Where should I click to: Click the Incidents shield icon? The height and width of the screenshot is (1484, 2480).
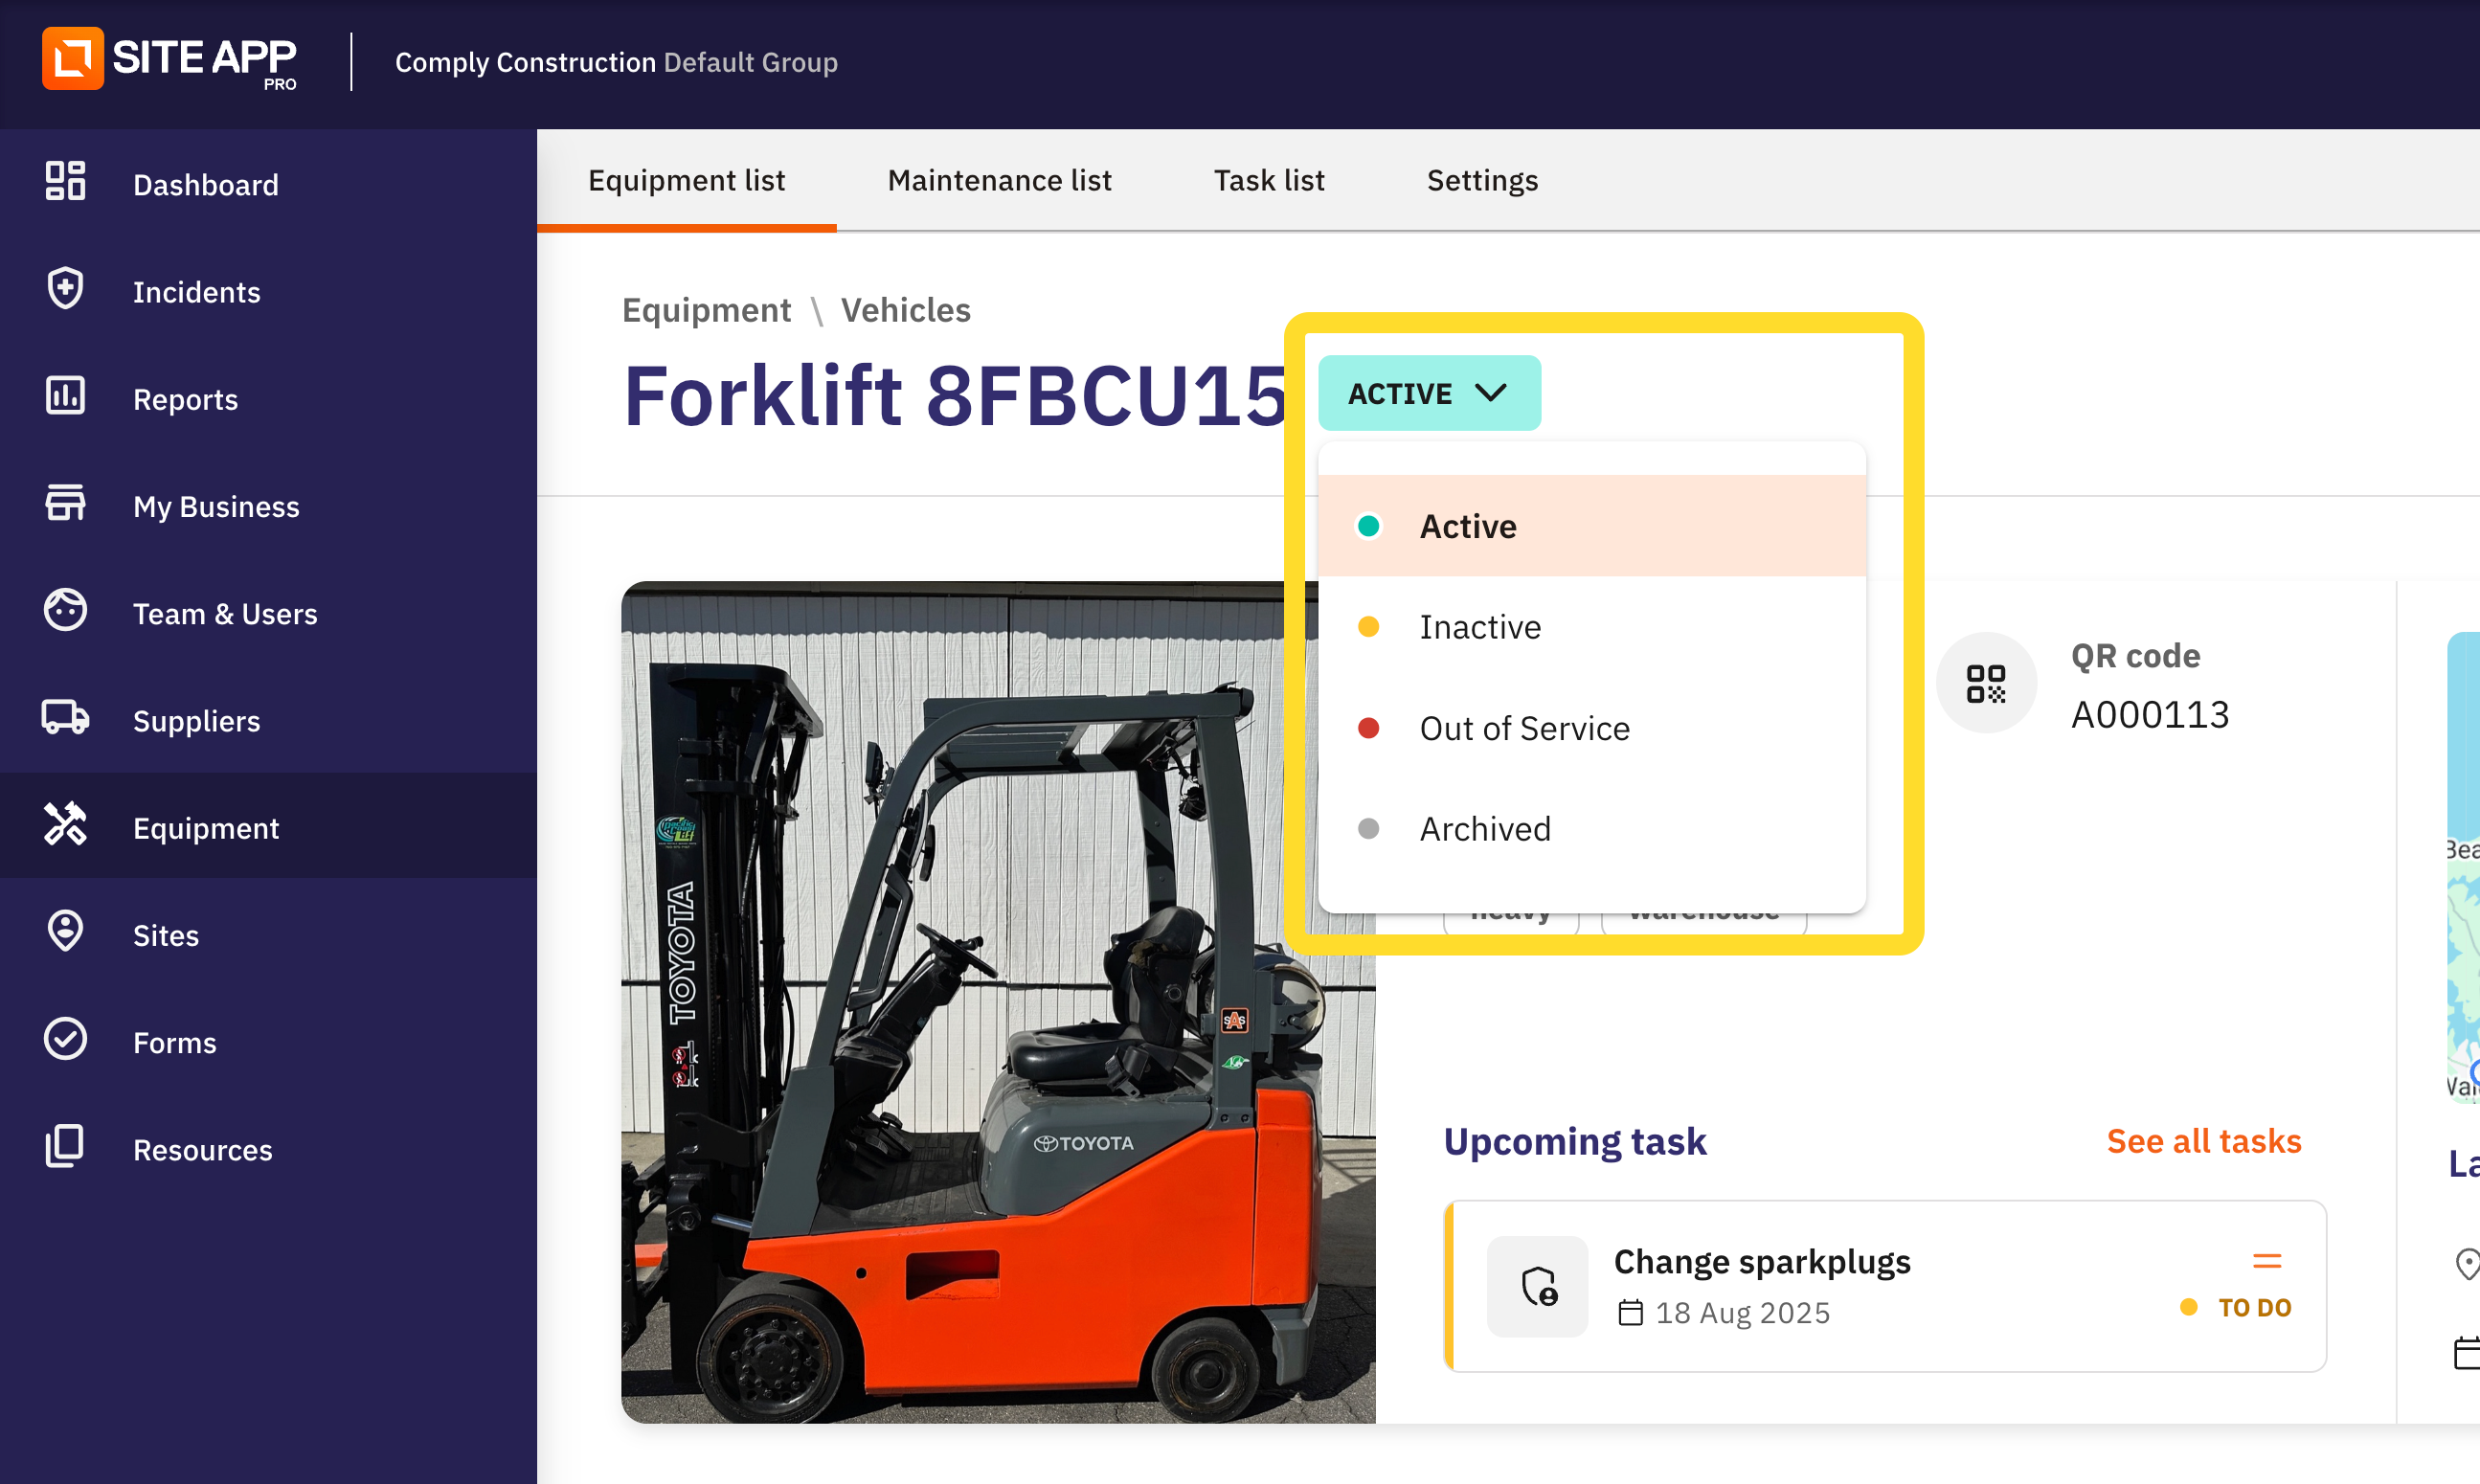(65, 289)
